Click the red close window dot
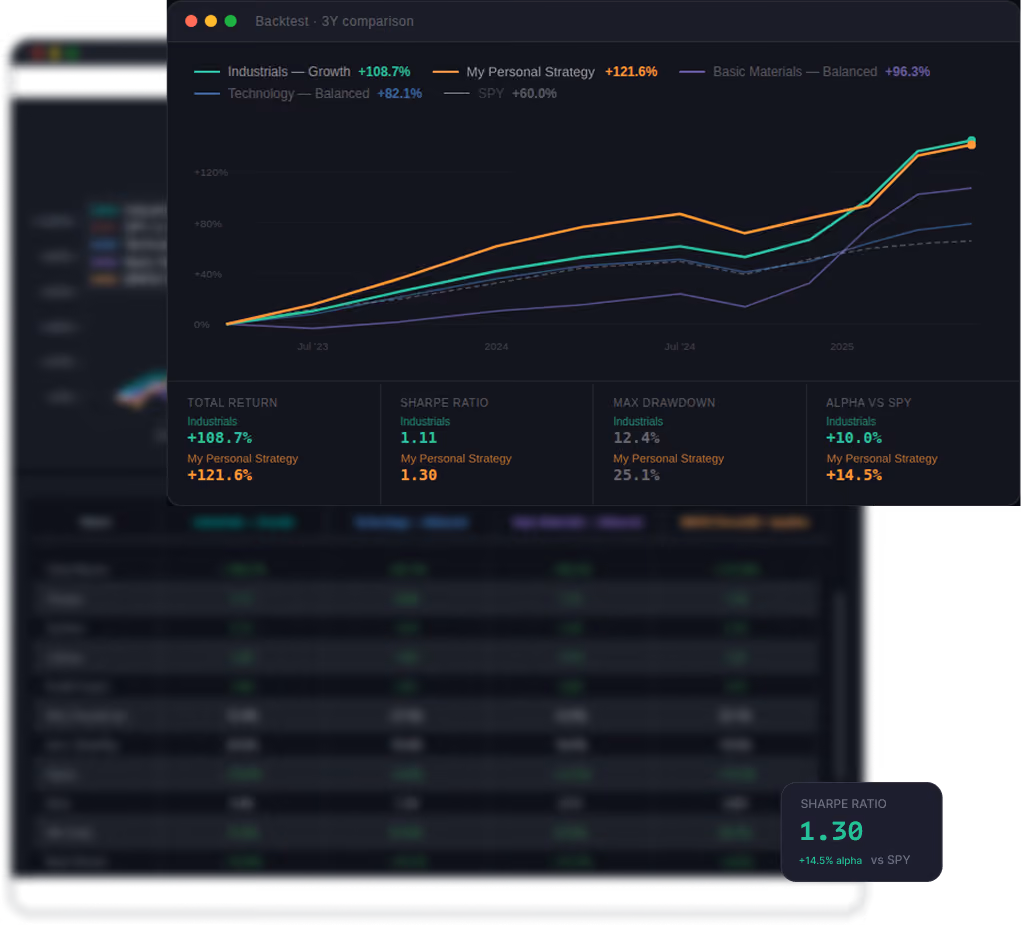This screenshot has height=925, width=1021. pyautogui.click(x=191, y=21)
